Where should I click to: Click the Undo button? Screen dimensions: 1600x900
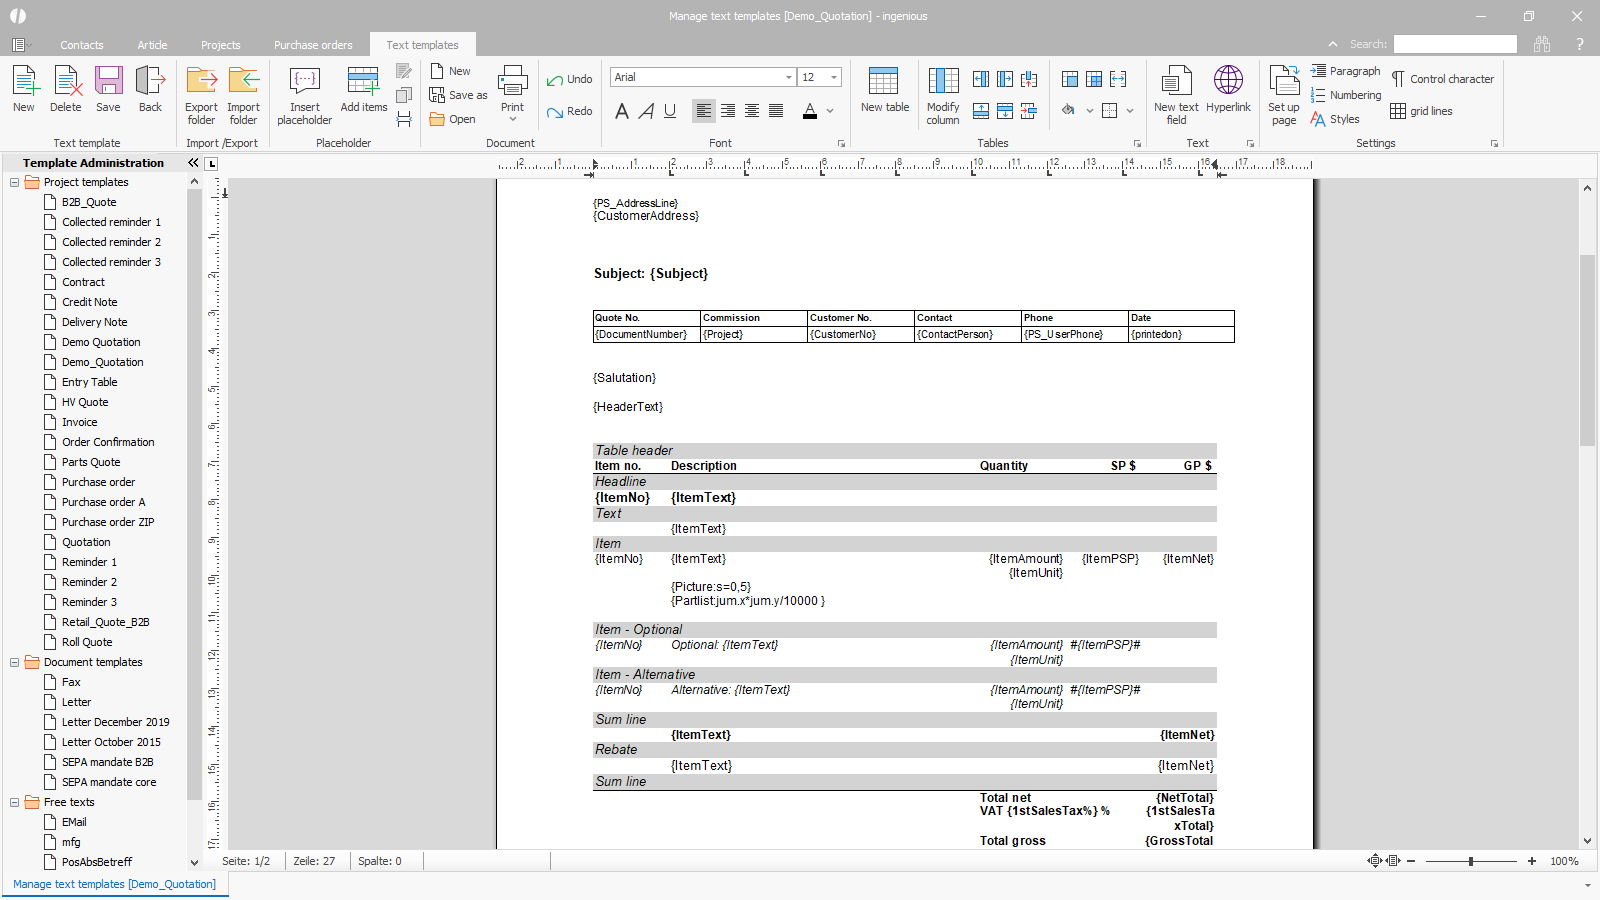coord(569,79)
